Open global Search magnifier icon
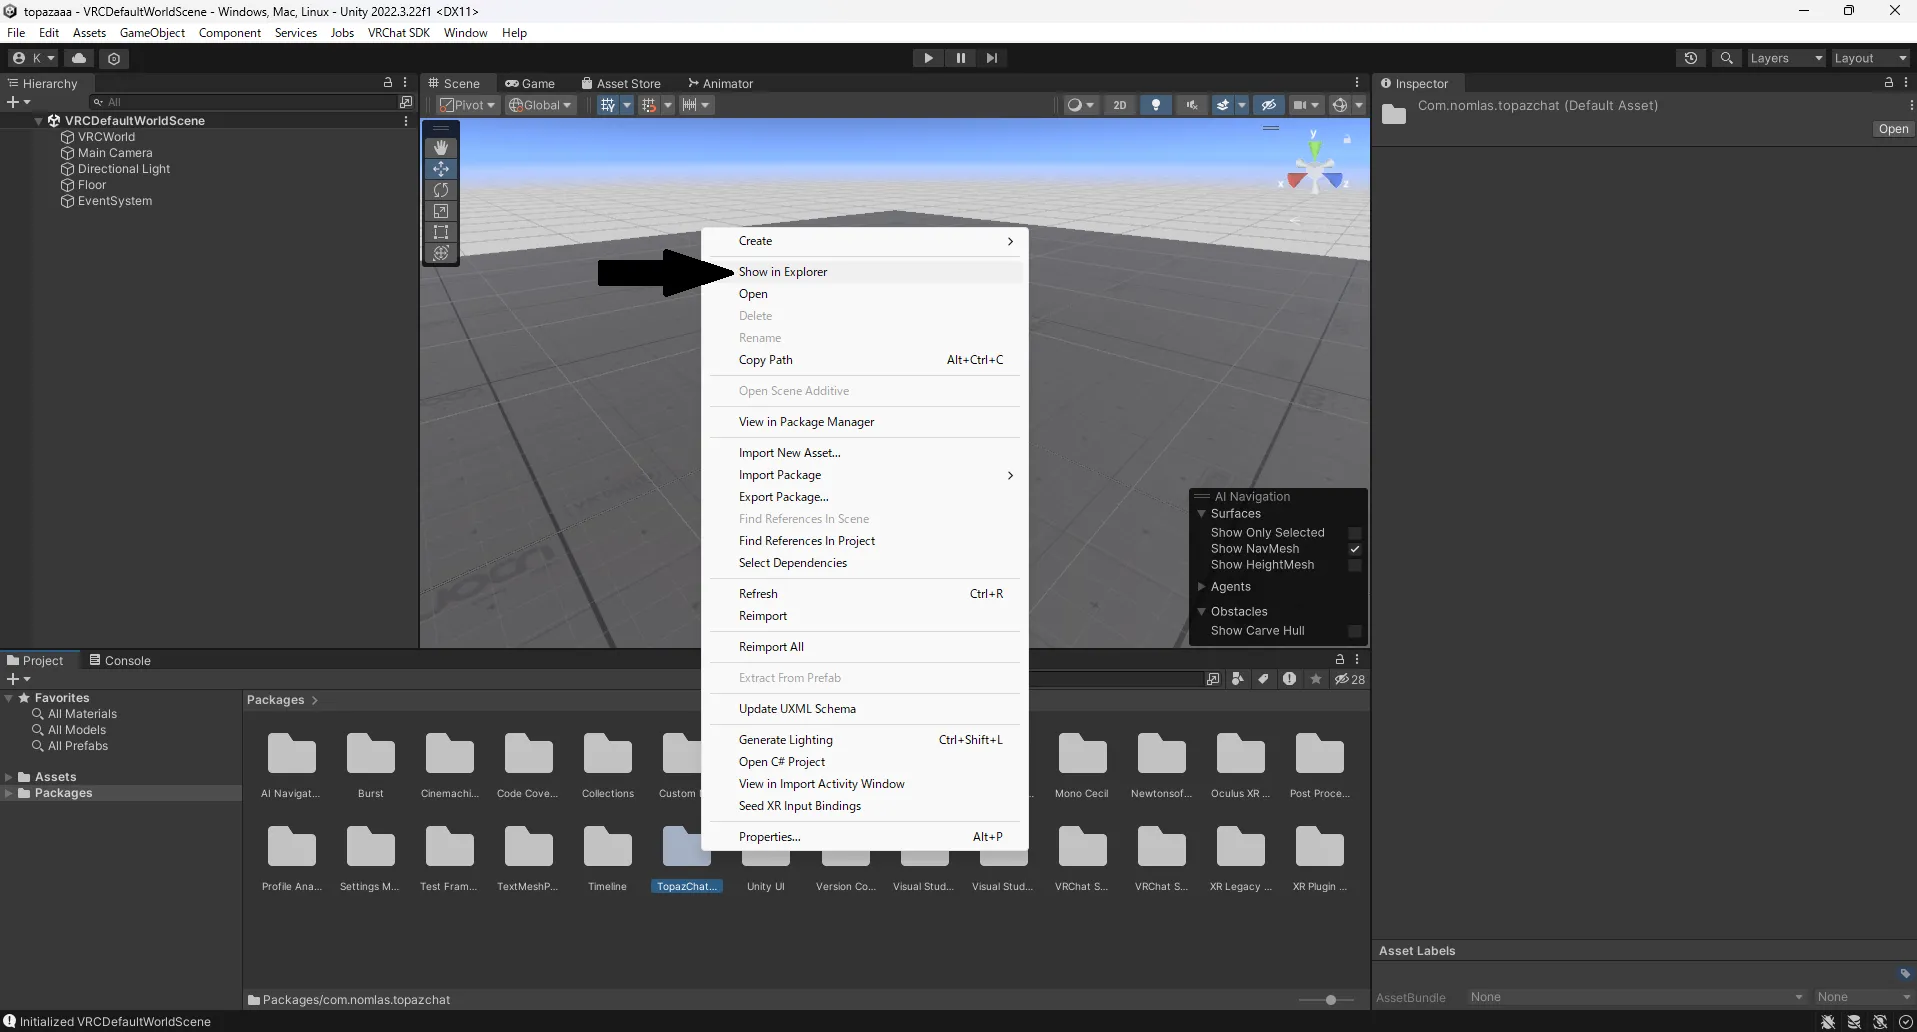Screen dimensions: 1917x1032 coord(1727,58)
